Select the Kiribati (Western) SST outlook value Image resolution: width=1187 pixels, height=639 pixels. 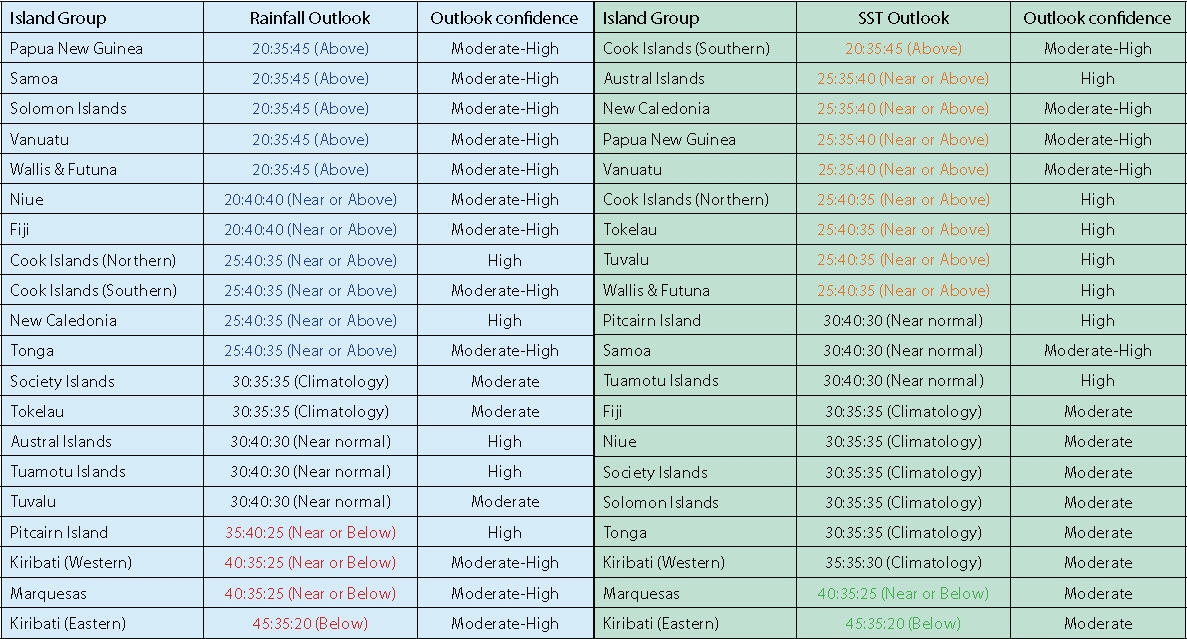903,562
